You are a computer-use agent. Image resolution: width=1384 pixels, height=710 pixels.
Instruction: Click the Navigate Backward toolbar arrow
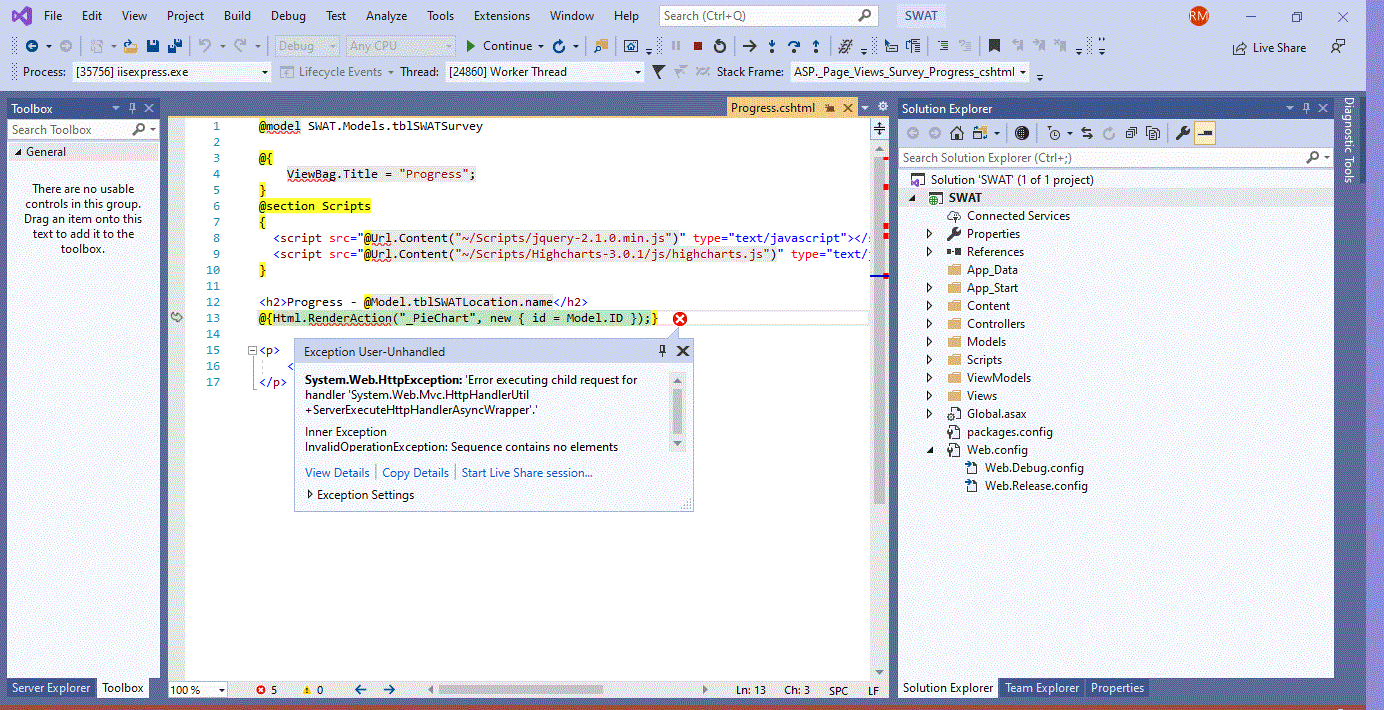(x=32, y=46)
